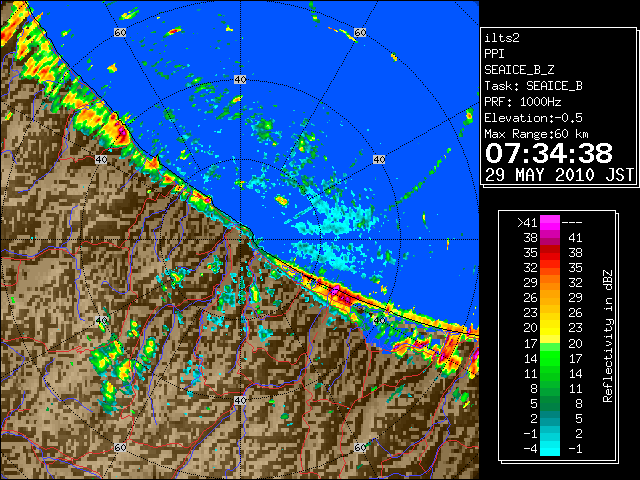The height and width of the screenshot is (480, 640).
Task: Click '20' in the legend's left column
Action: 530,328
